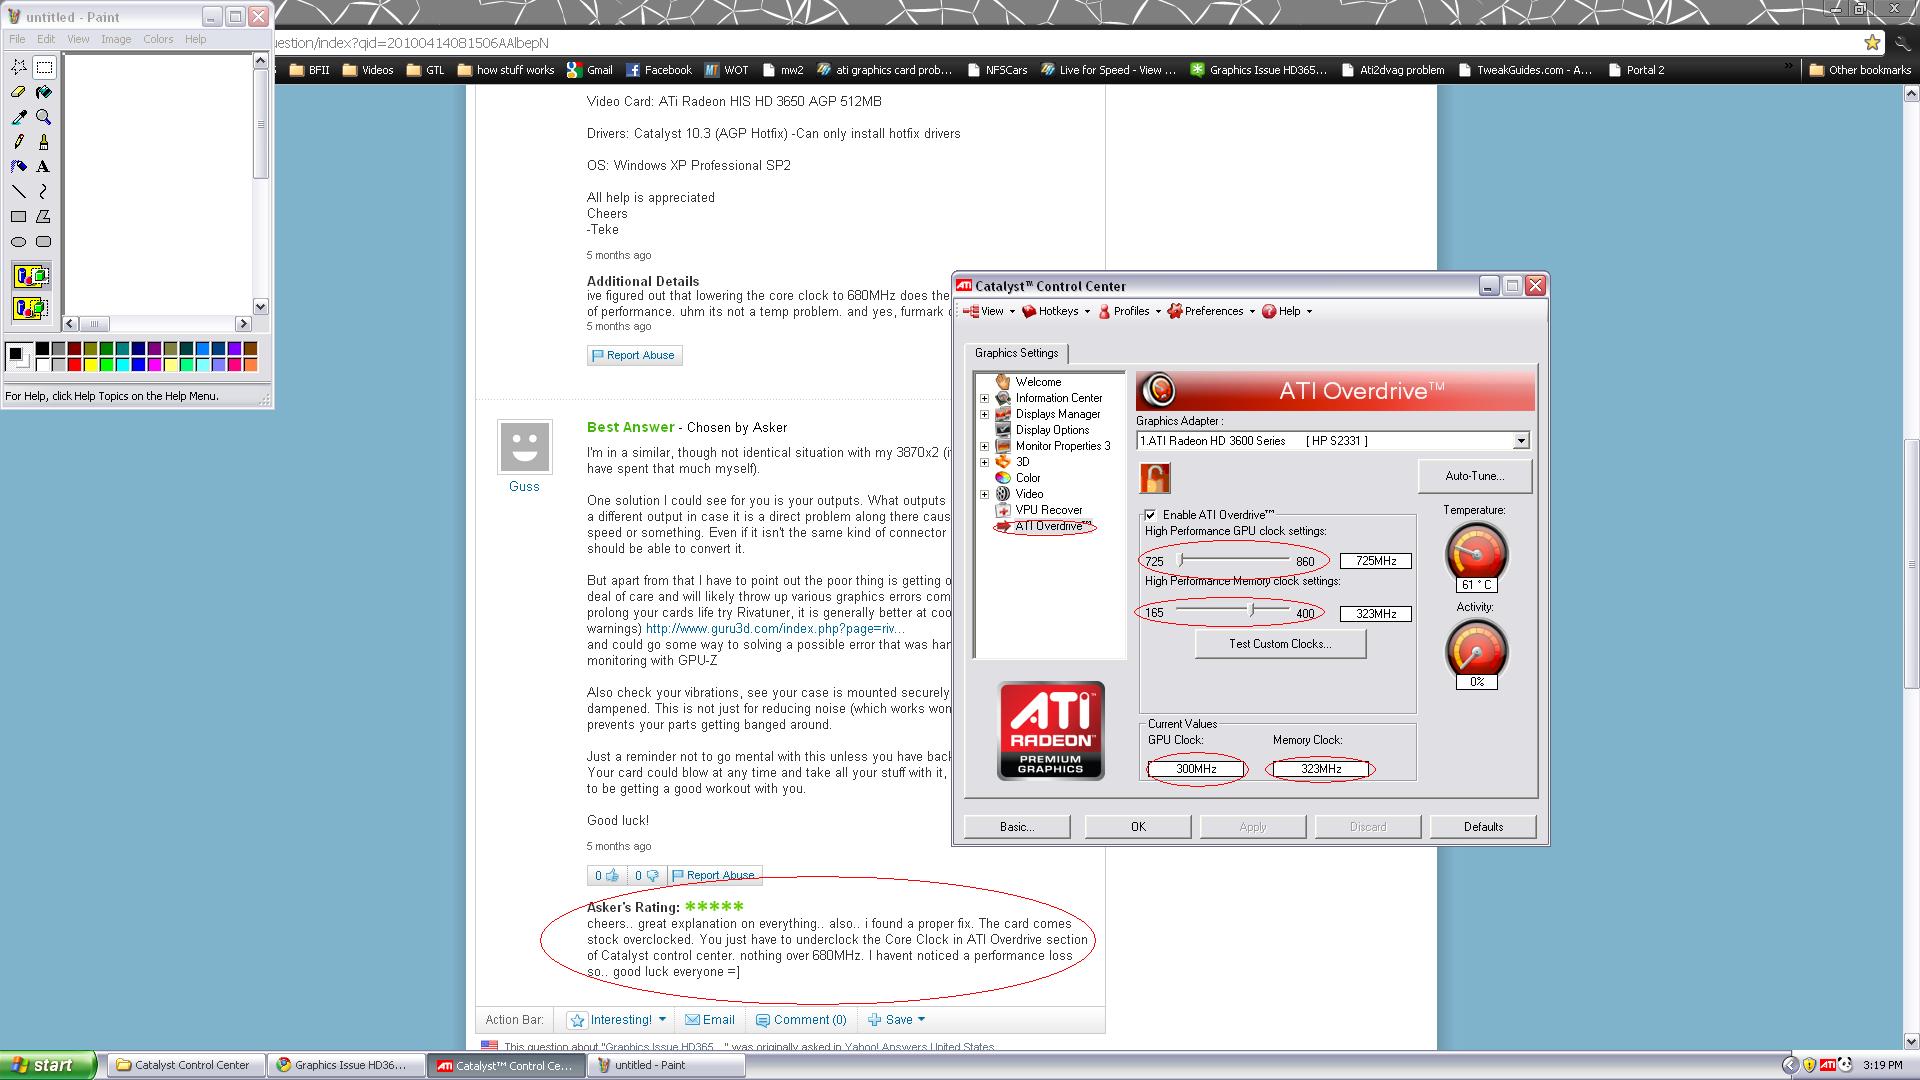Screen dimensions: 1920x1080
Task: Choose the transparent selection option in Paint
Action: [x=31, y=307]
